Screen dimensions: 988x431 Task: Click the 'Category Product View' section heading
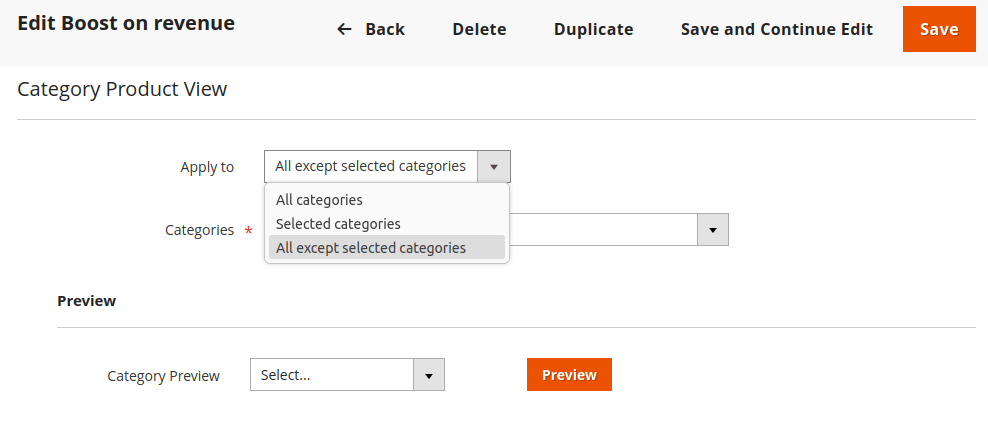[x=122, y=90]
